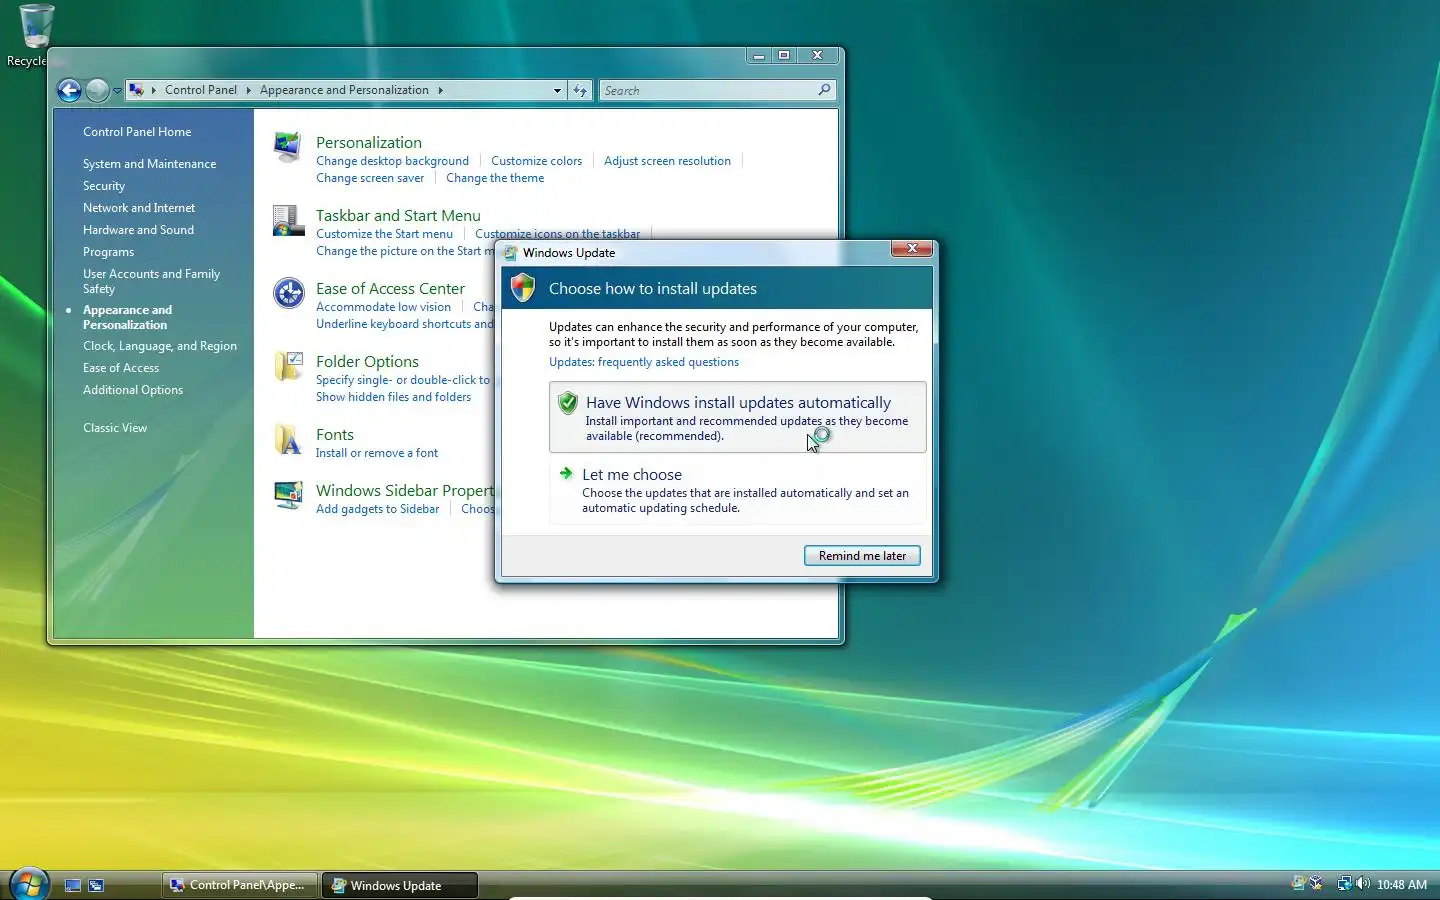
Task: Select Appearance and Personalization breadcrumb
Action: coord(344,90)
